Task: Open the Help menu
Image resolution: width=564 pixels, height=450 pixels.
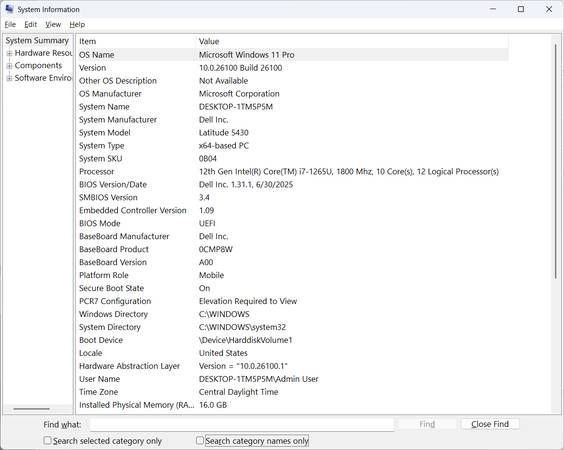Action: point(77,24)
